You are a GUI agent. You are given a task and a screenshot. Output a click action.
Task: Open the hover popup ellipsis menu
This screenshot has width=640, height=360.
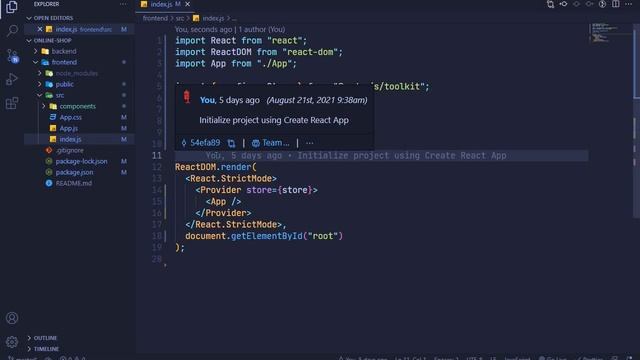(x=310, y=143)
